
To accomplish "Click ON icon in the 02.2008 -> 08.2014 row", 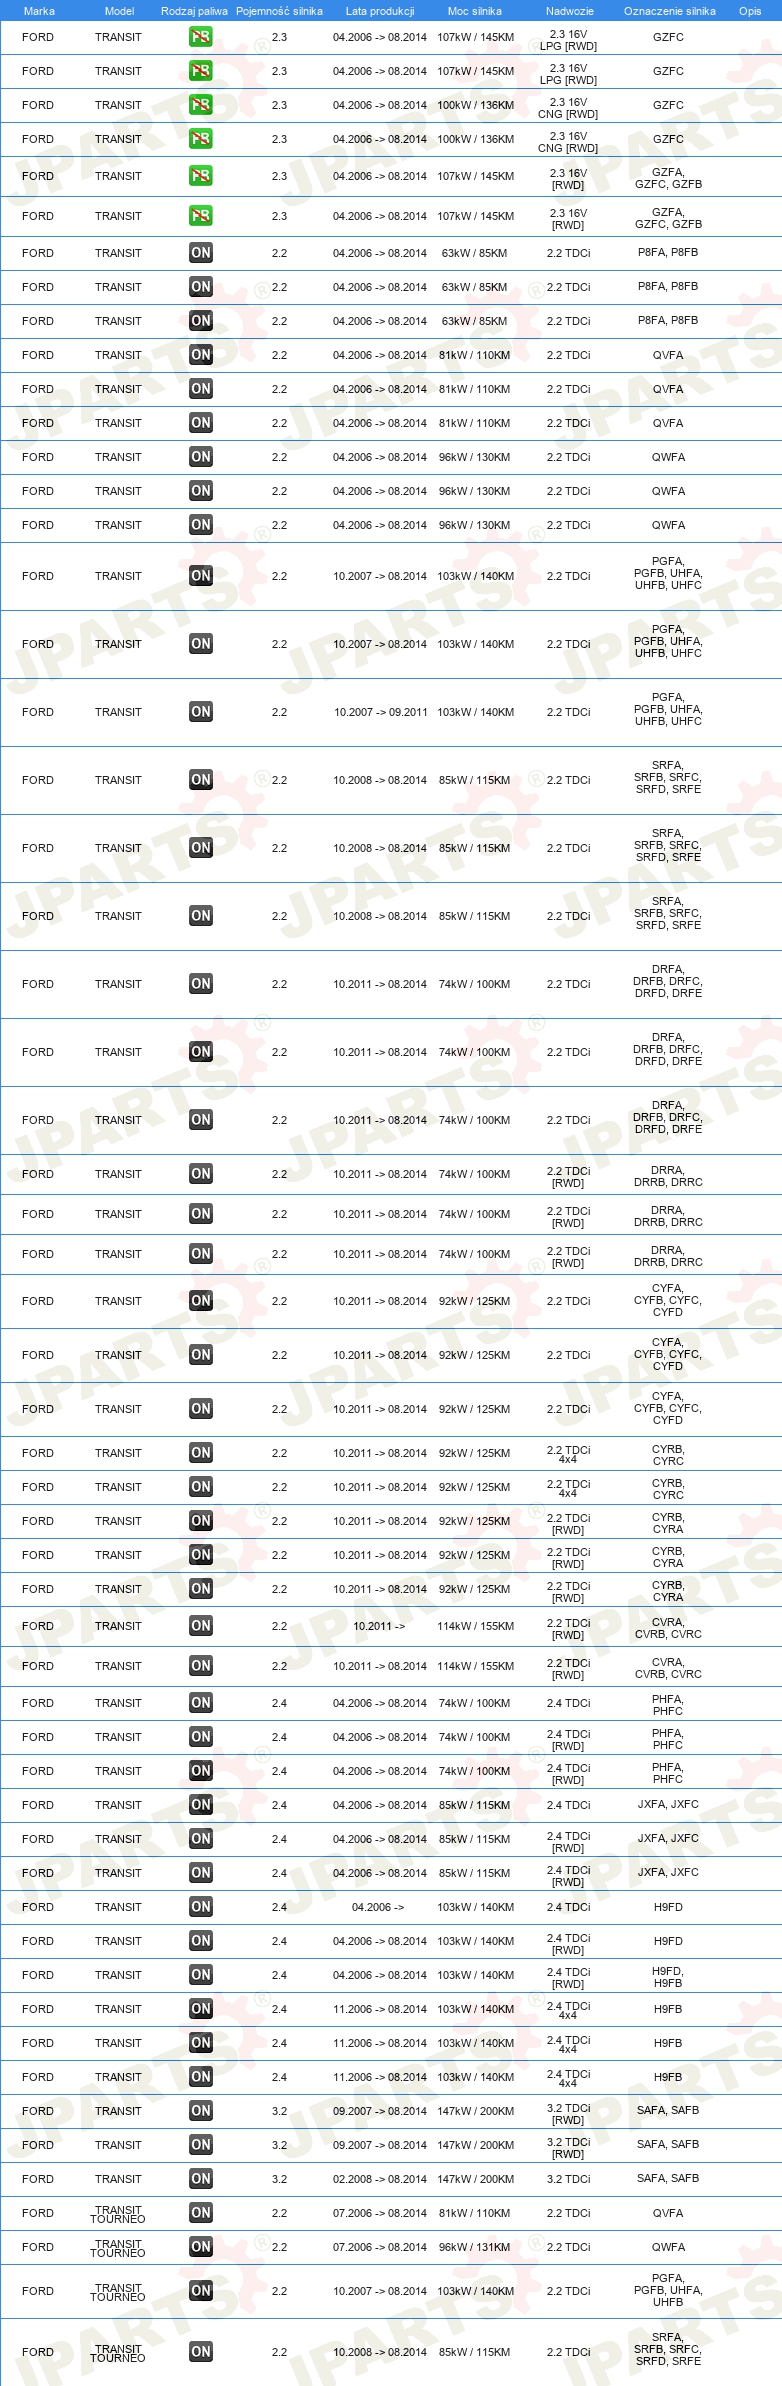I will coord(201,2179).
